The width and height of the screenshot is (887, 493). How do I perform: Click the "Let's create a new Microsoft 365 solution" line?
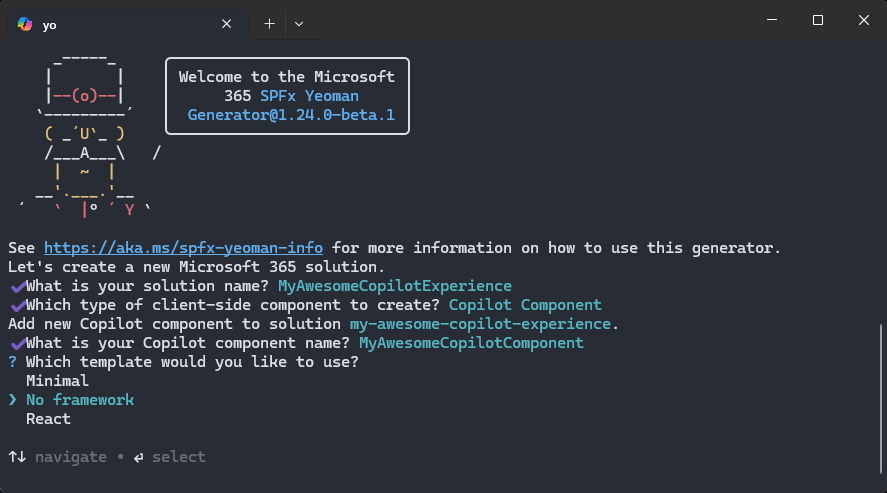pyautogui.click(x=196, y=267)
